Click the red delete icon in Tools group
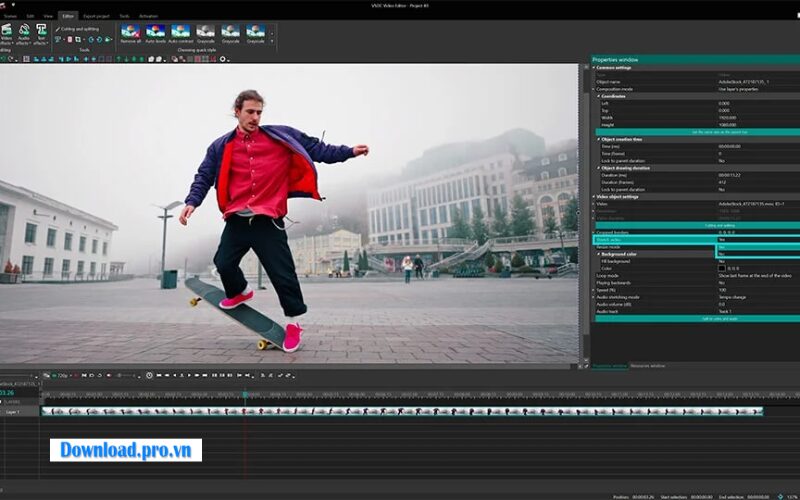 [x=70, y=39]
